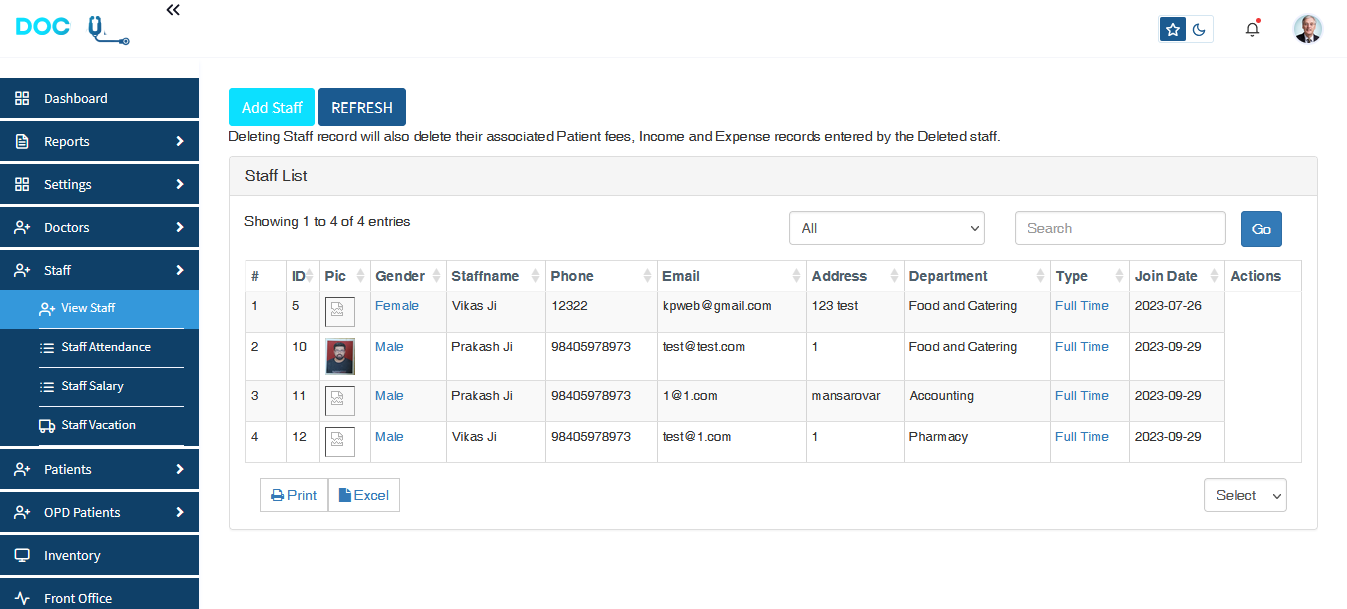Click the Inventory monitor icon
1347x609 pixels.
pyautogui.click(x=22, y=556)
